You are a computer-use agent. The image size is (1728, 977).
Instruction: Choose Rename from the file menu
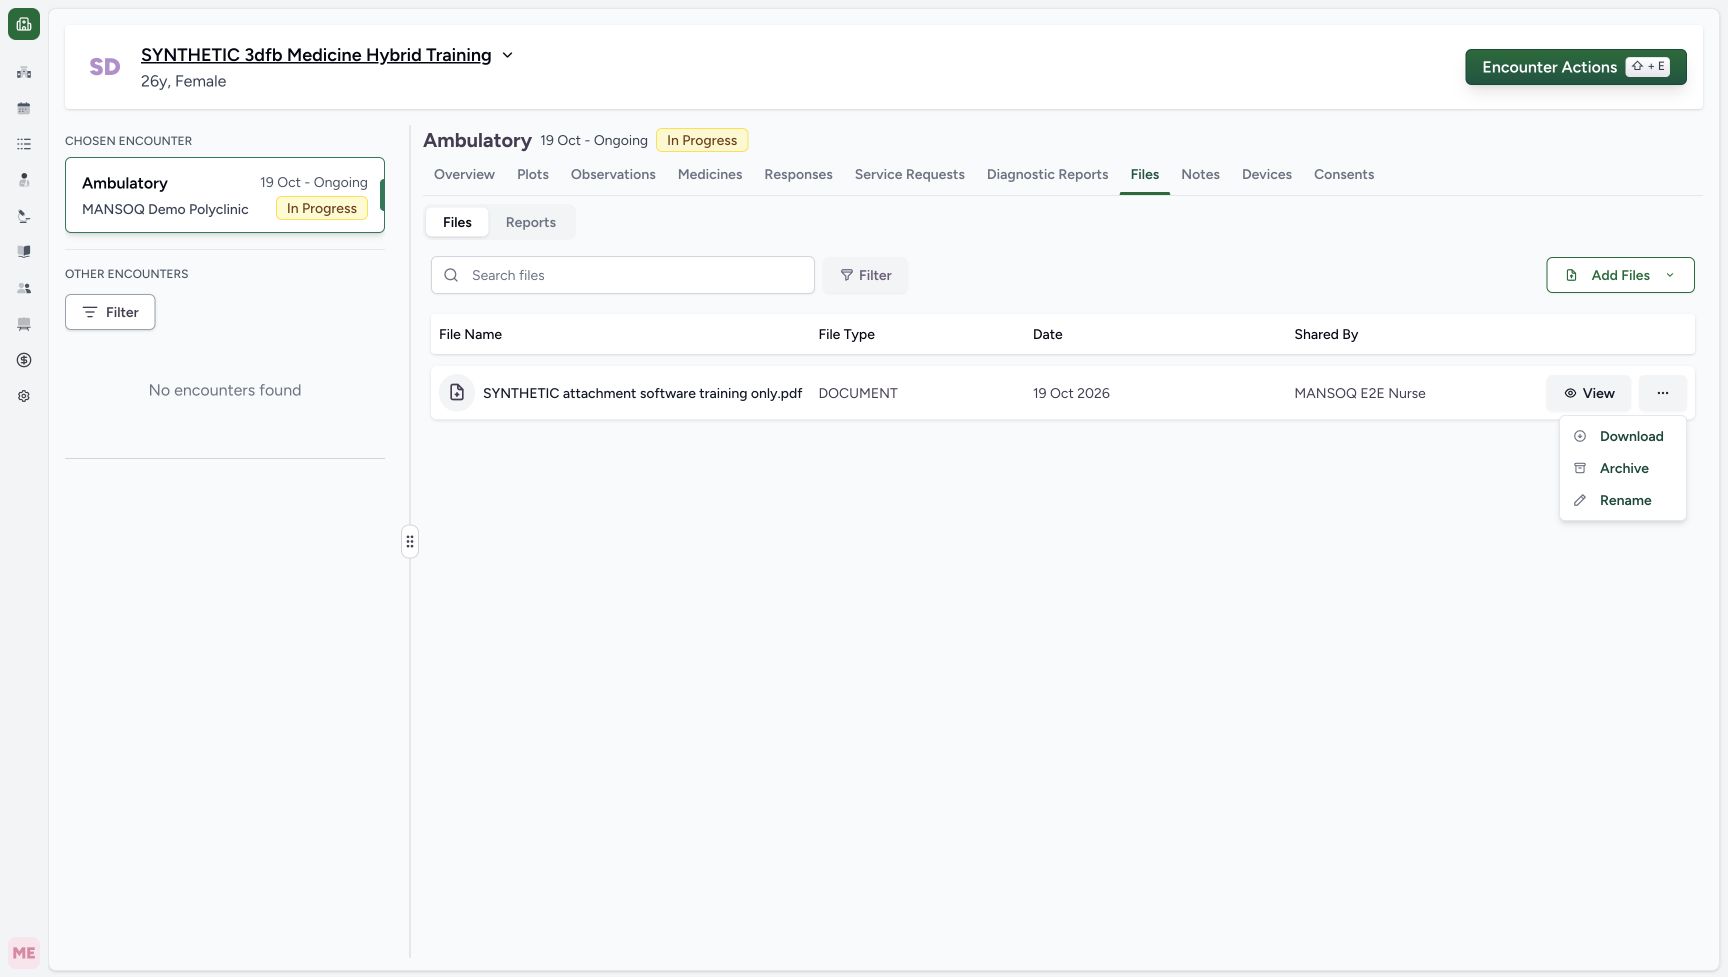[x=1622, y=500]
